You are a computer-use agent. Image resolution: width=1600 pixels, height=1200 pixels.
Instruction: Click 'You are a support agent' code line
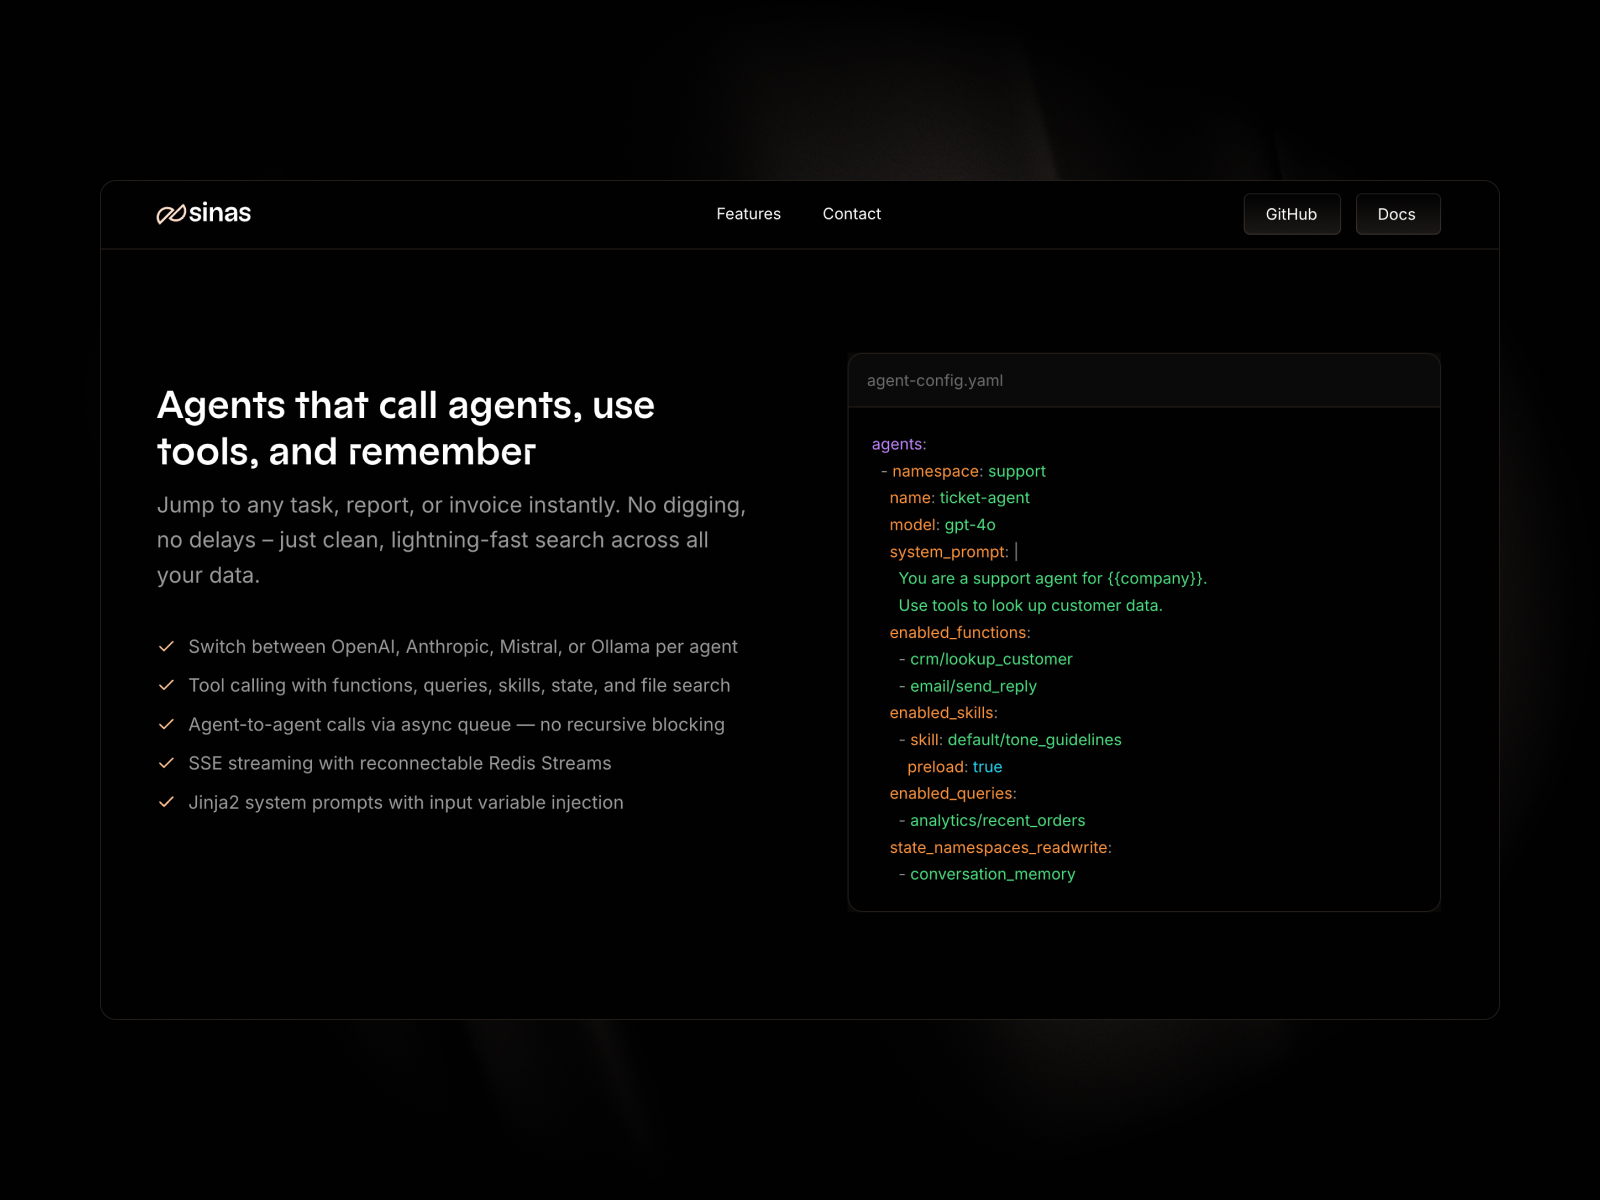click(x=1053, y=579)
